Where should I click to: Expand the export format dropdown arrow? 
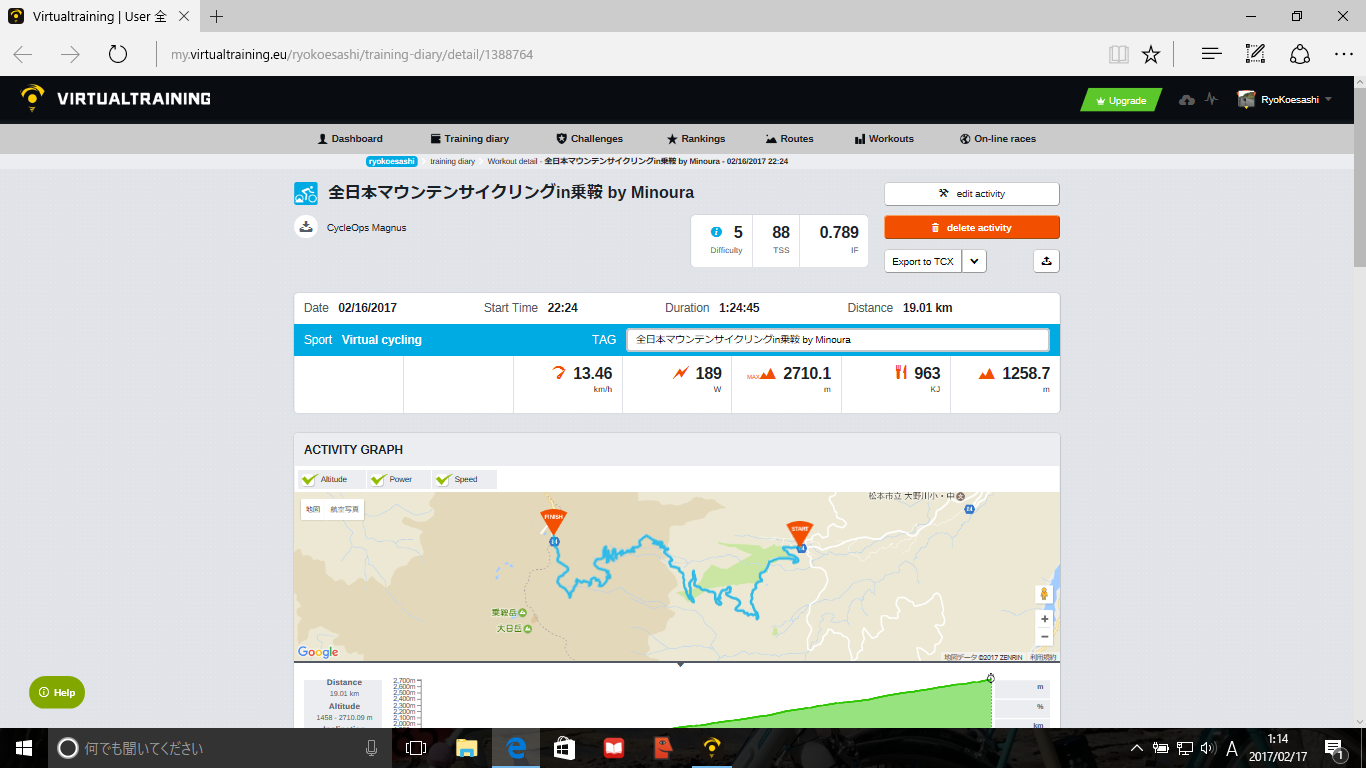tap(975, 261)
